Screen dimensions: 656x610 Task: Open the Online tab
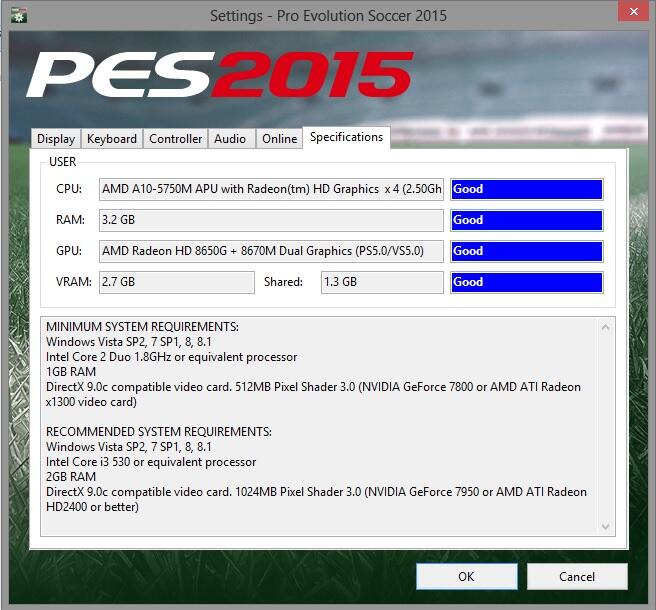279,138
